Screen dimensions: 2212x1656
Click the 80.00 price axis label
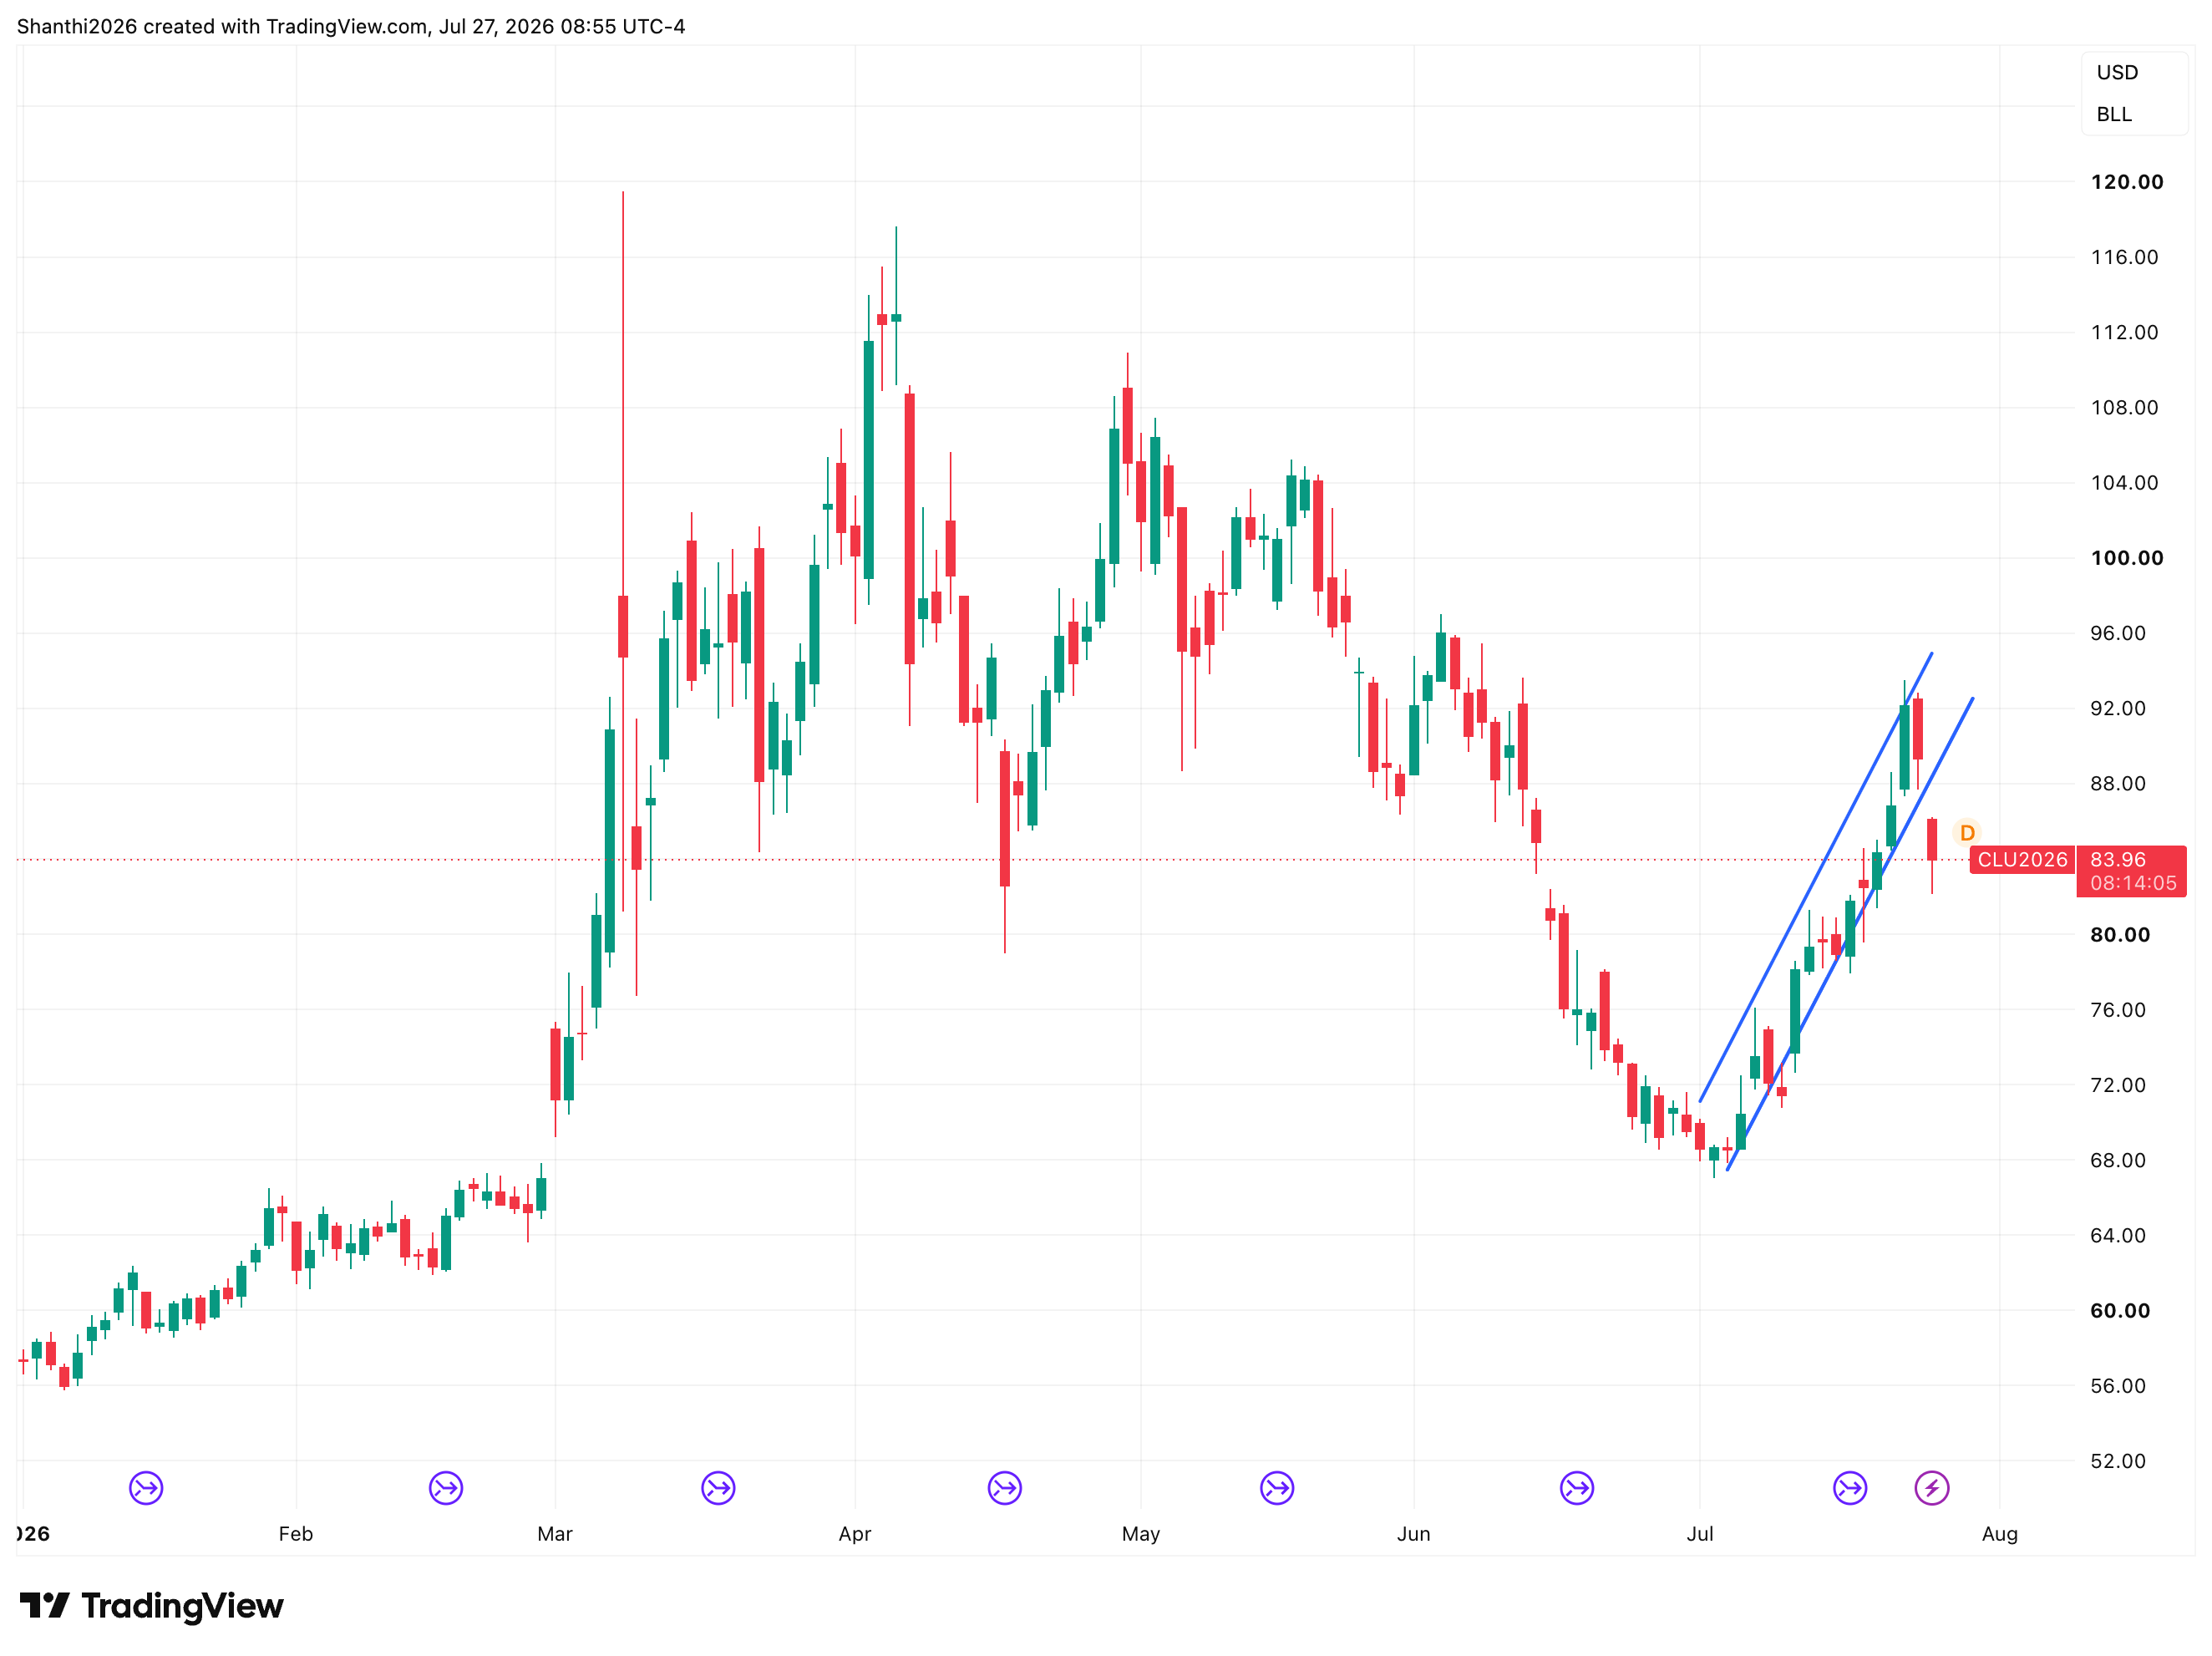[2120, 935]
